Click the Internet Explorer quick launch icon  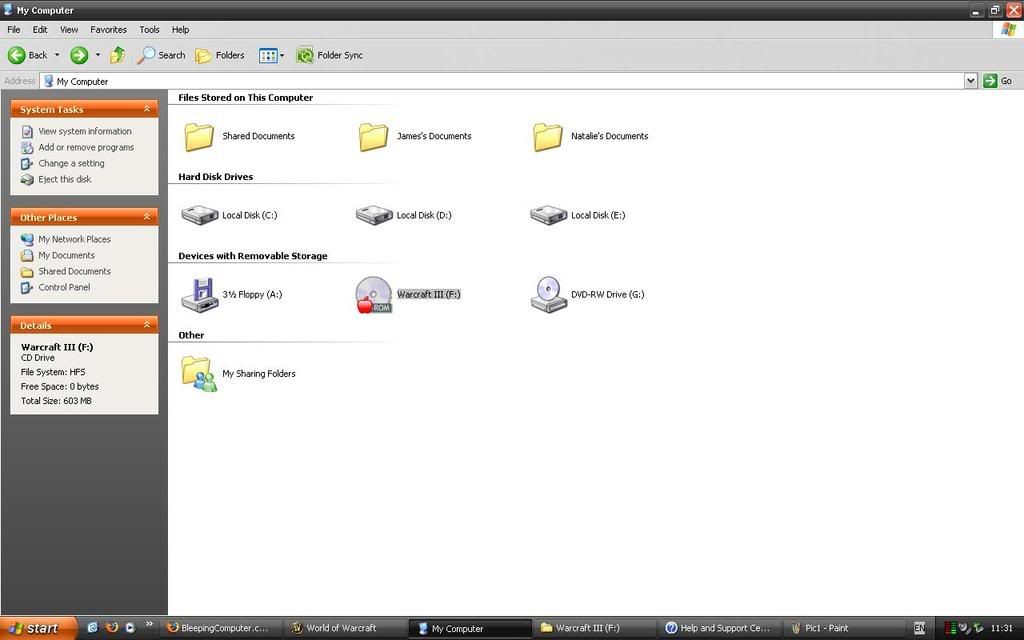93,628
